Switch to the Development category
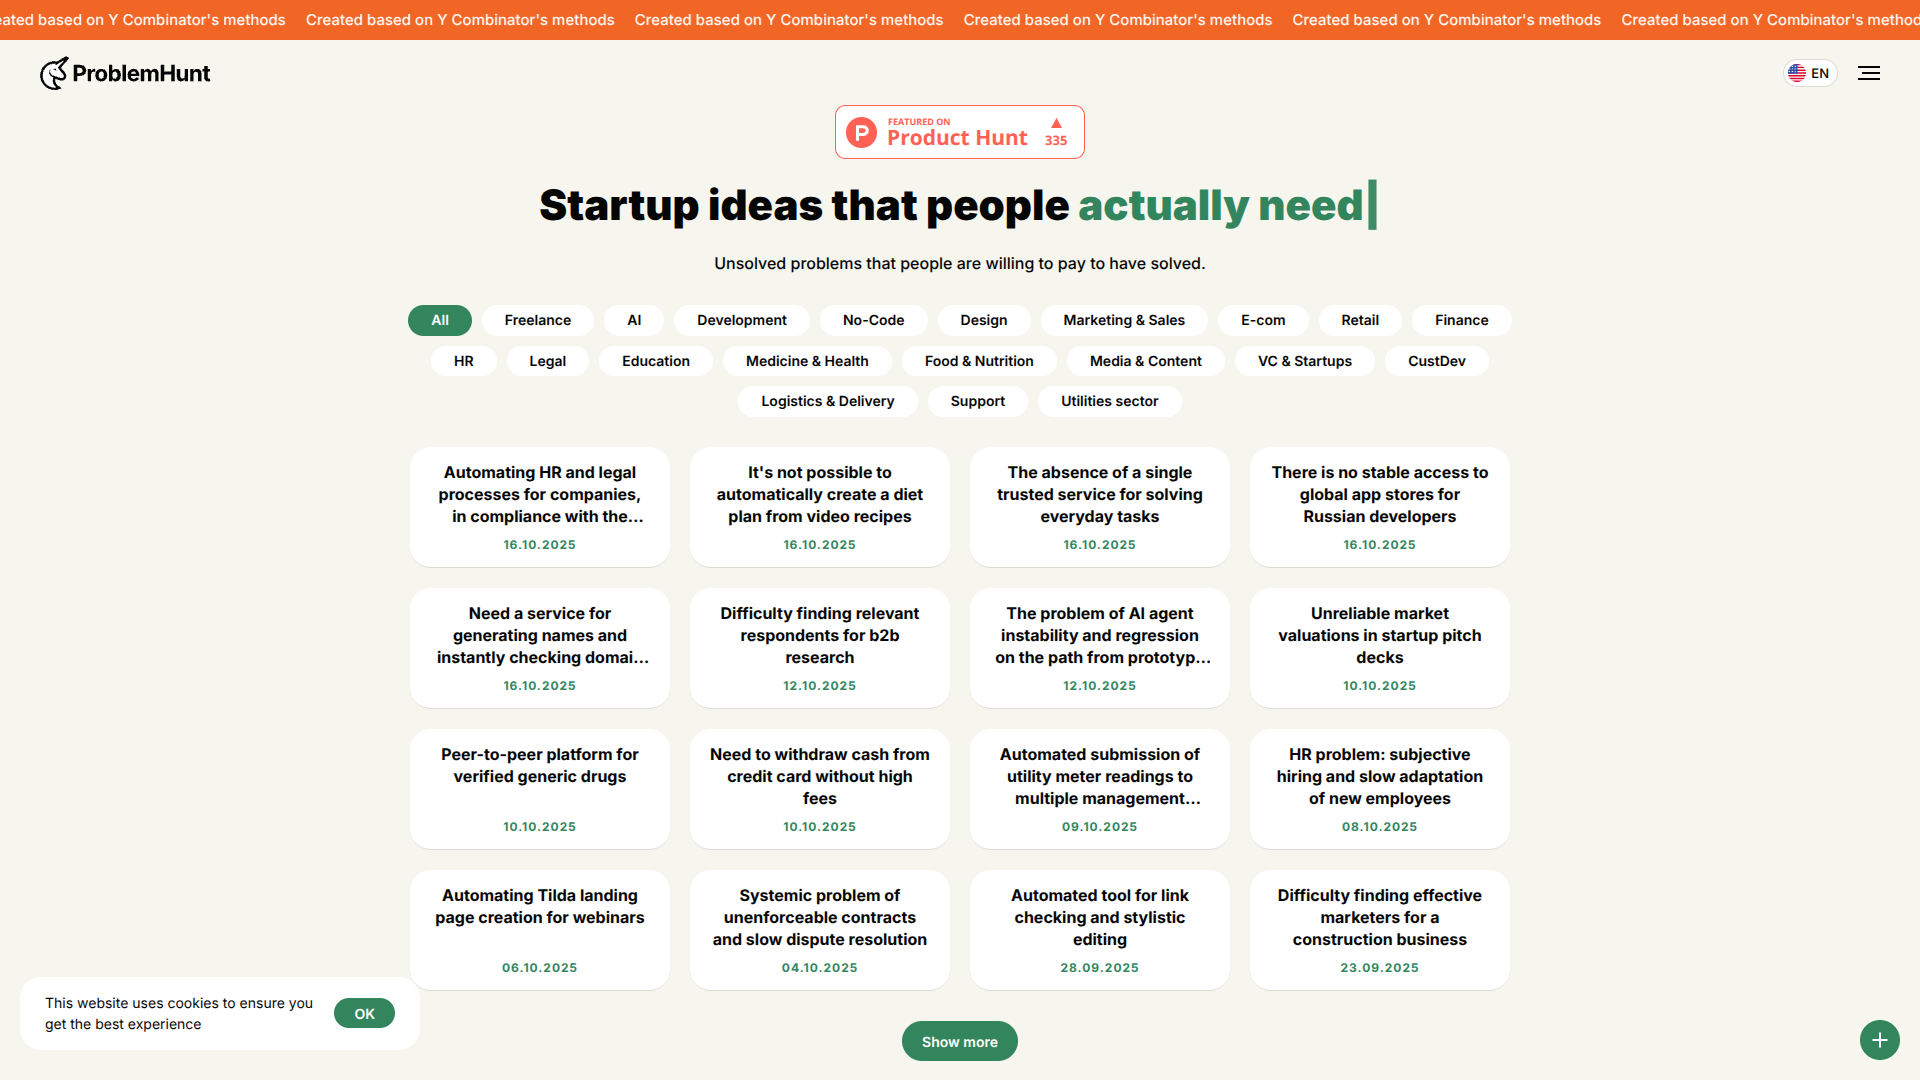The height and width of the screenshot is (1080, 1920). (742, 320)
